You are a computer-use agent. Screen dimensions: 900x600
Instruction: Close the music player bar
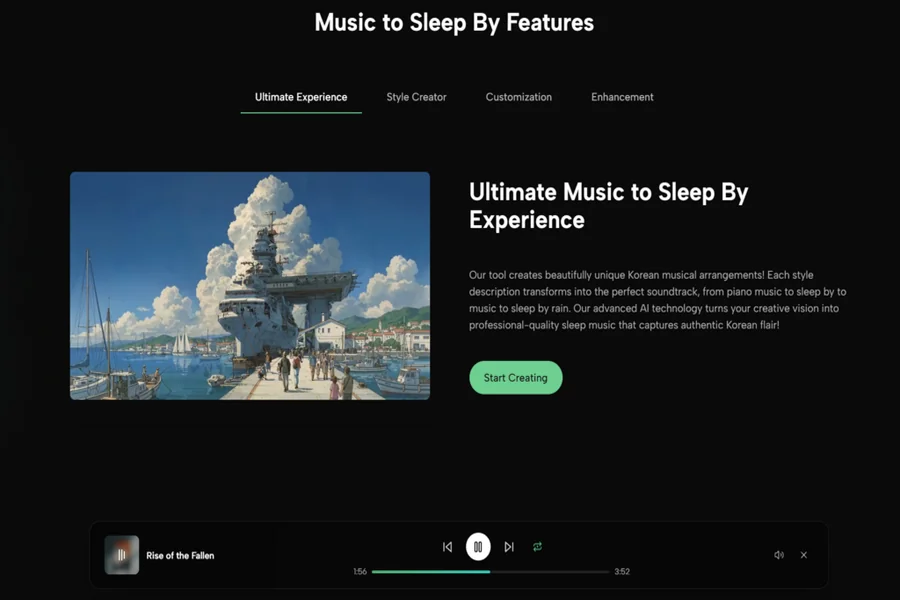(x=804, y=555)
